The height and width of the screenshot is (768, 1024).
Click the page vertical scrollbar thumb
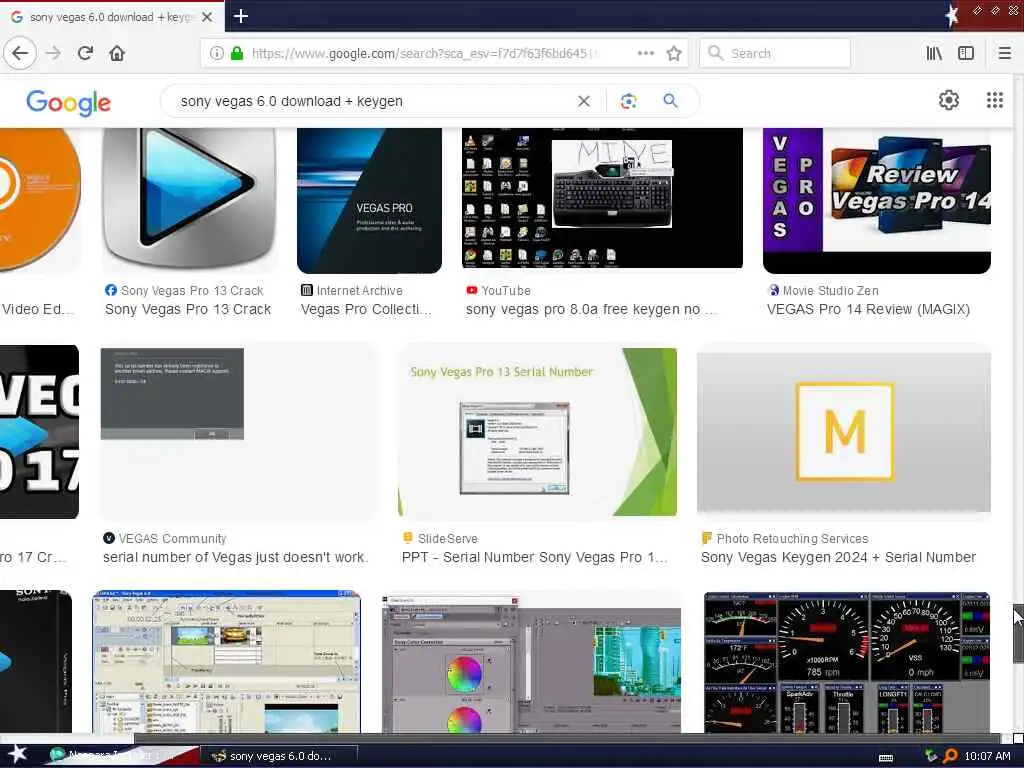(1018, 634)
